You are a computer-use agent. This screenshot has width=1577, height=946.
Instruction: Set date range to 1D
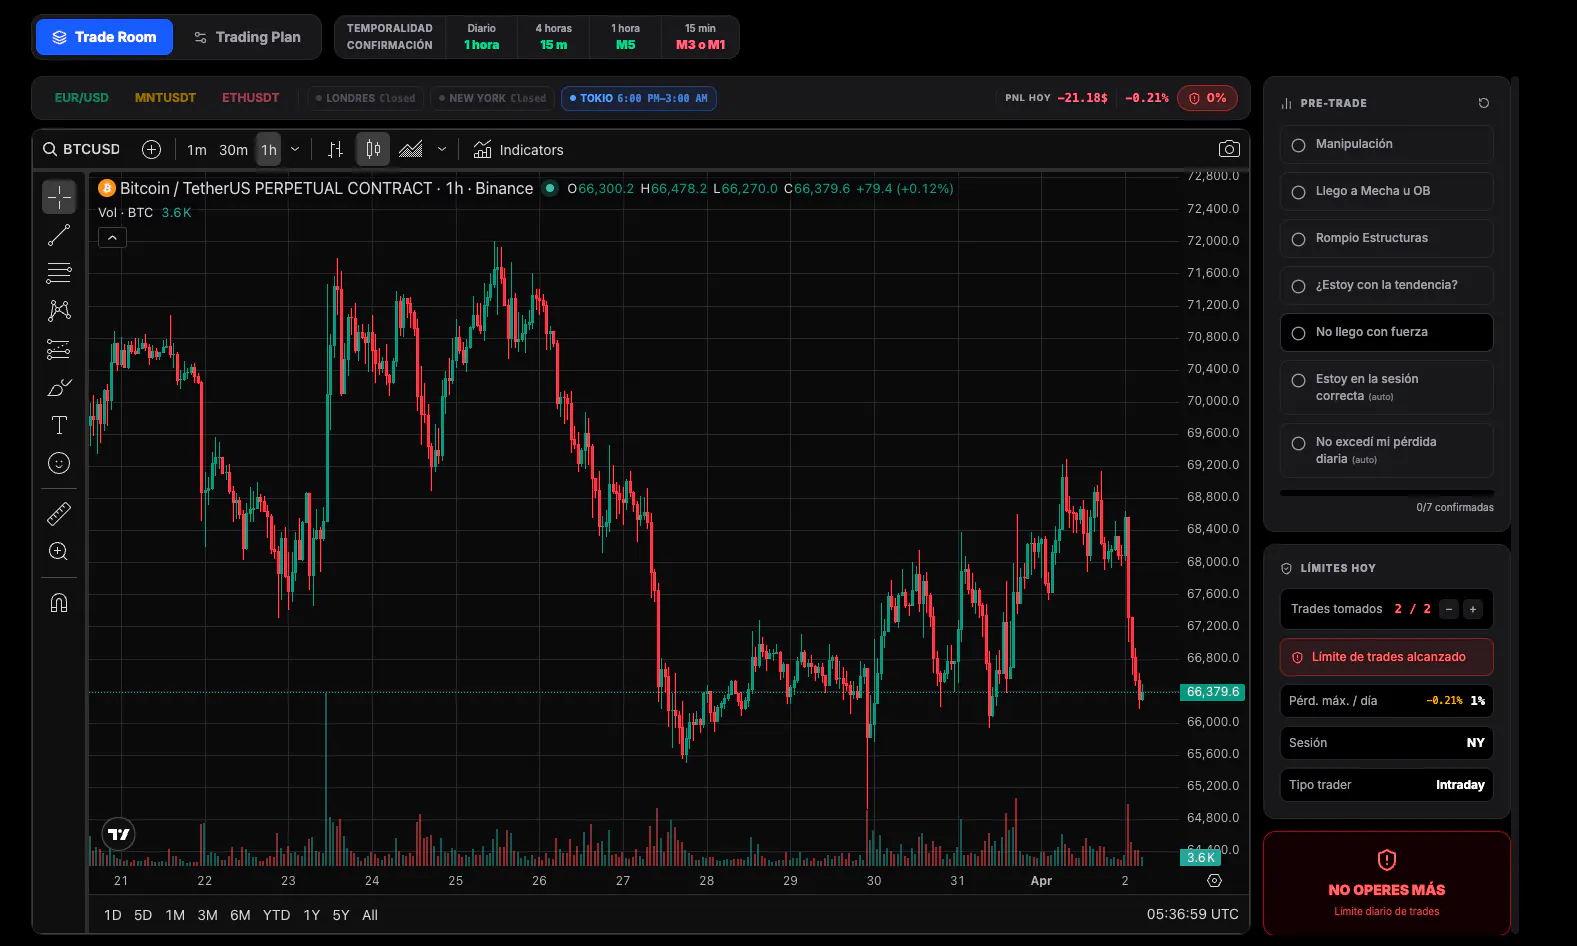[113, 915]
